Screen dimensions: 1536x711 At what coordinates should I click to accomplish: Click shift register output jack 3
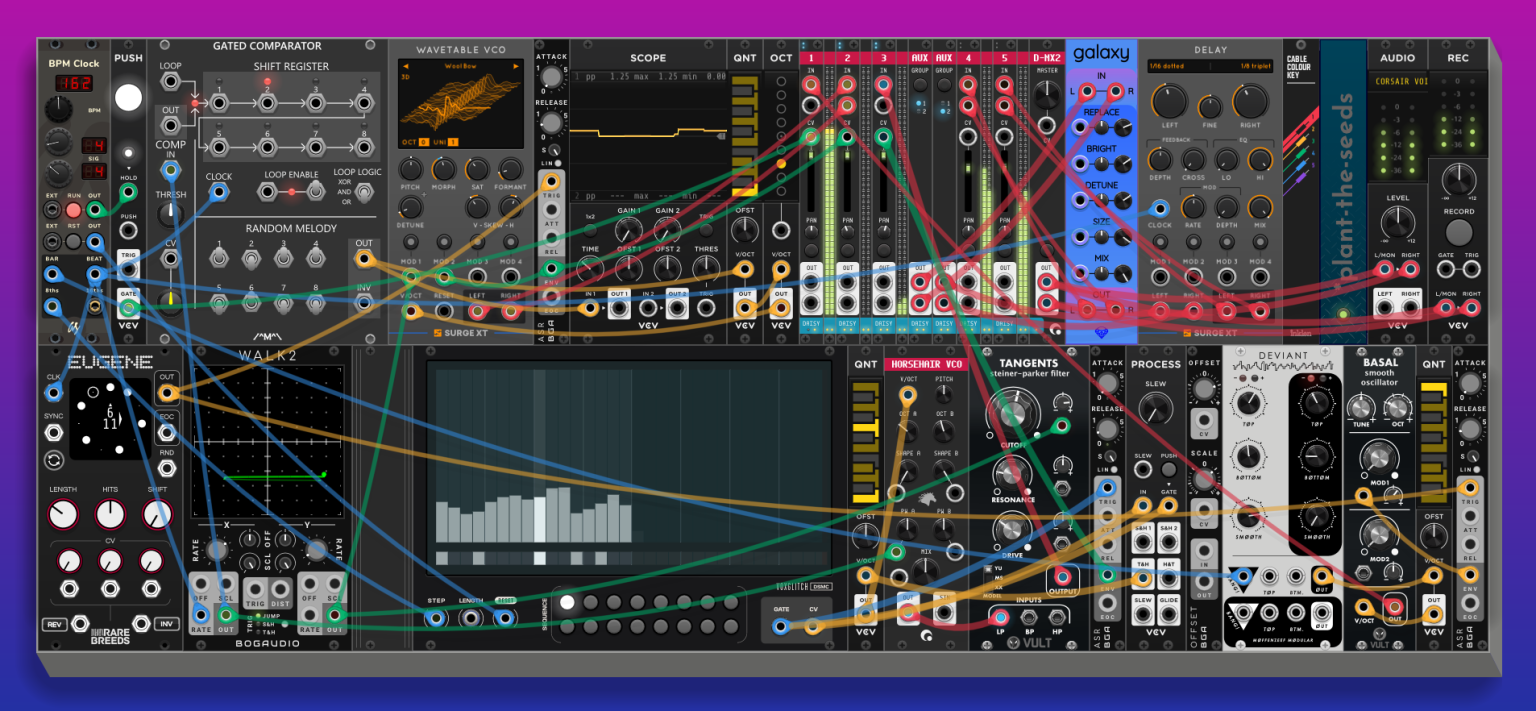316,103
